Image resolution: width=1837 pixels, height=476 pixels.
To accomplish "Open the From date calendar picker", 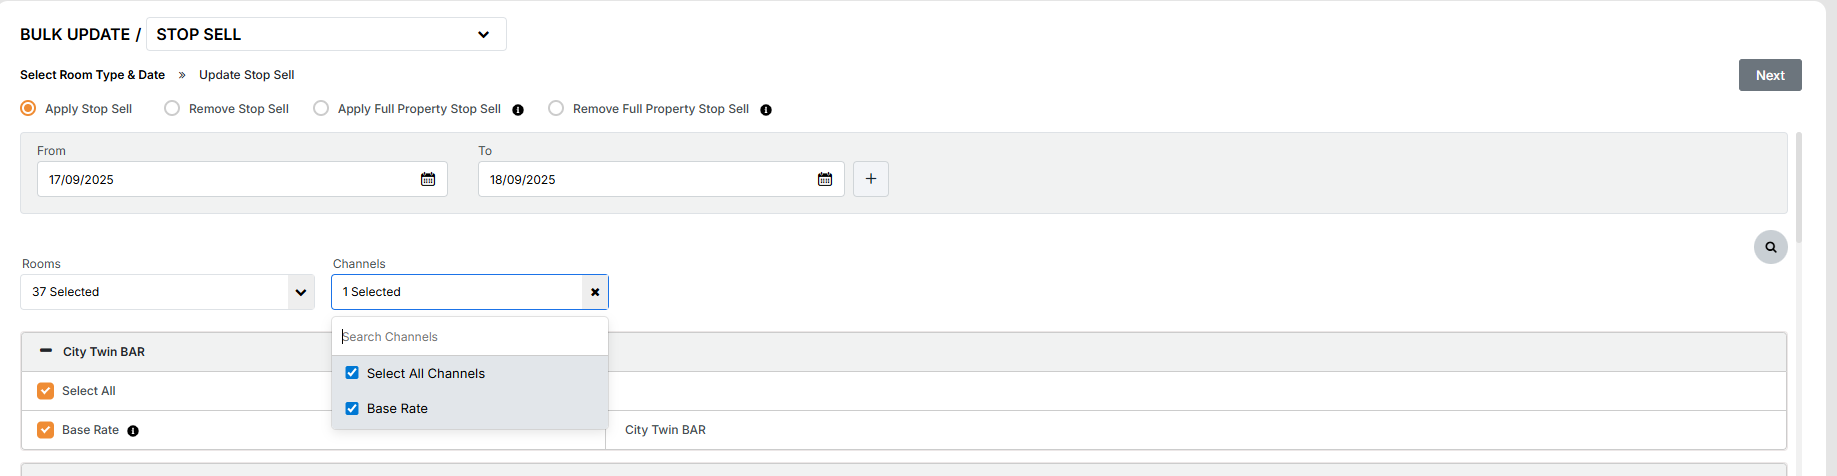I will pos(428,179).
